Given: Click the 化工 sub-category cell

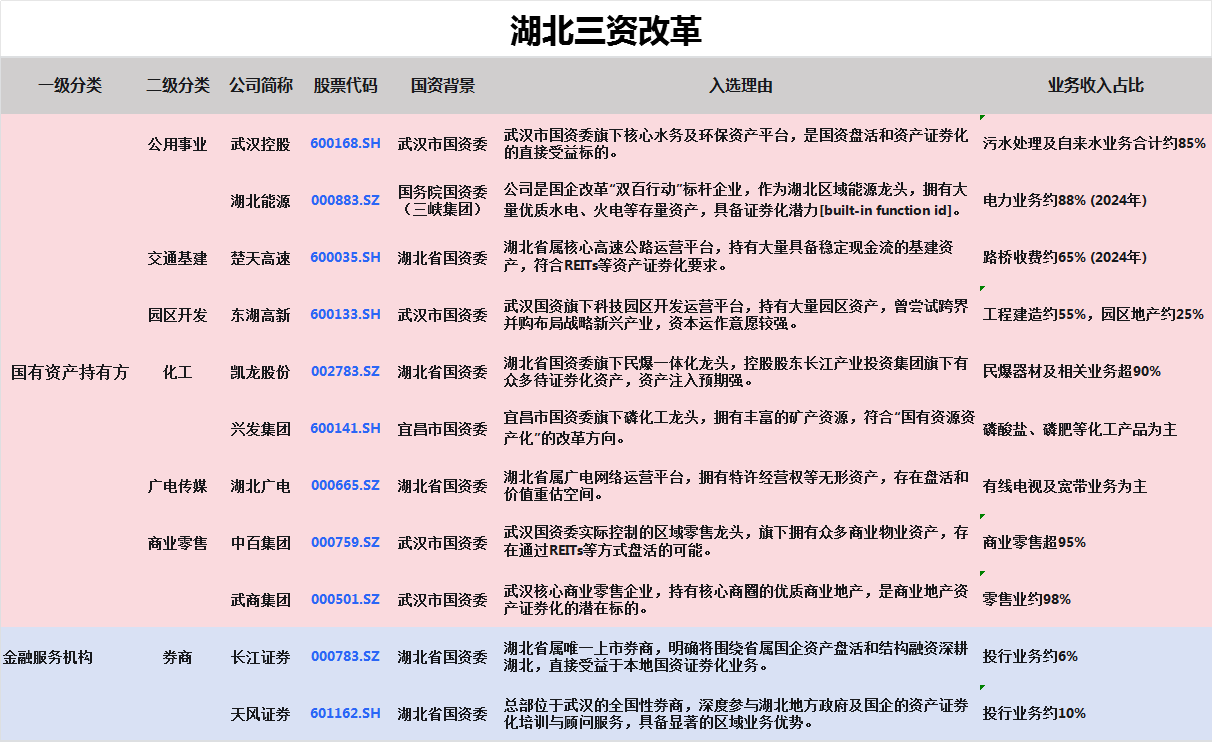Looking at the screenshot, I should [x=178, y=372].
